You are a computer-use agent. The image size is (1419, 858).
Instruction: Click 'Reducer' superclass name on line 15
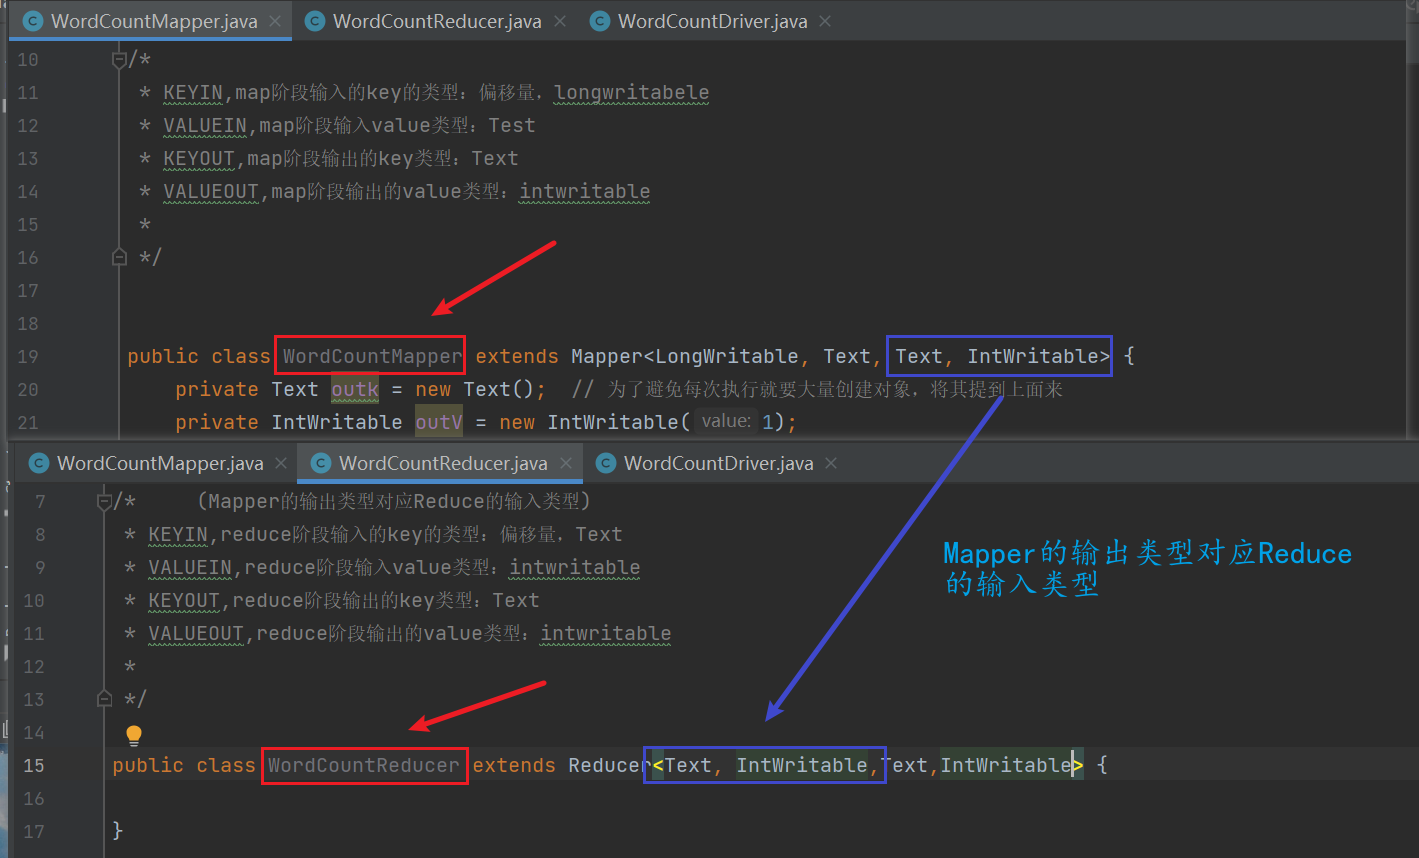point(610,765)
